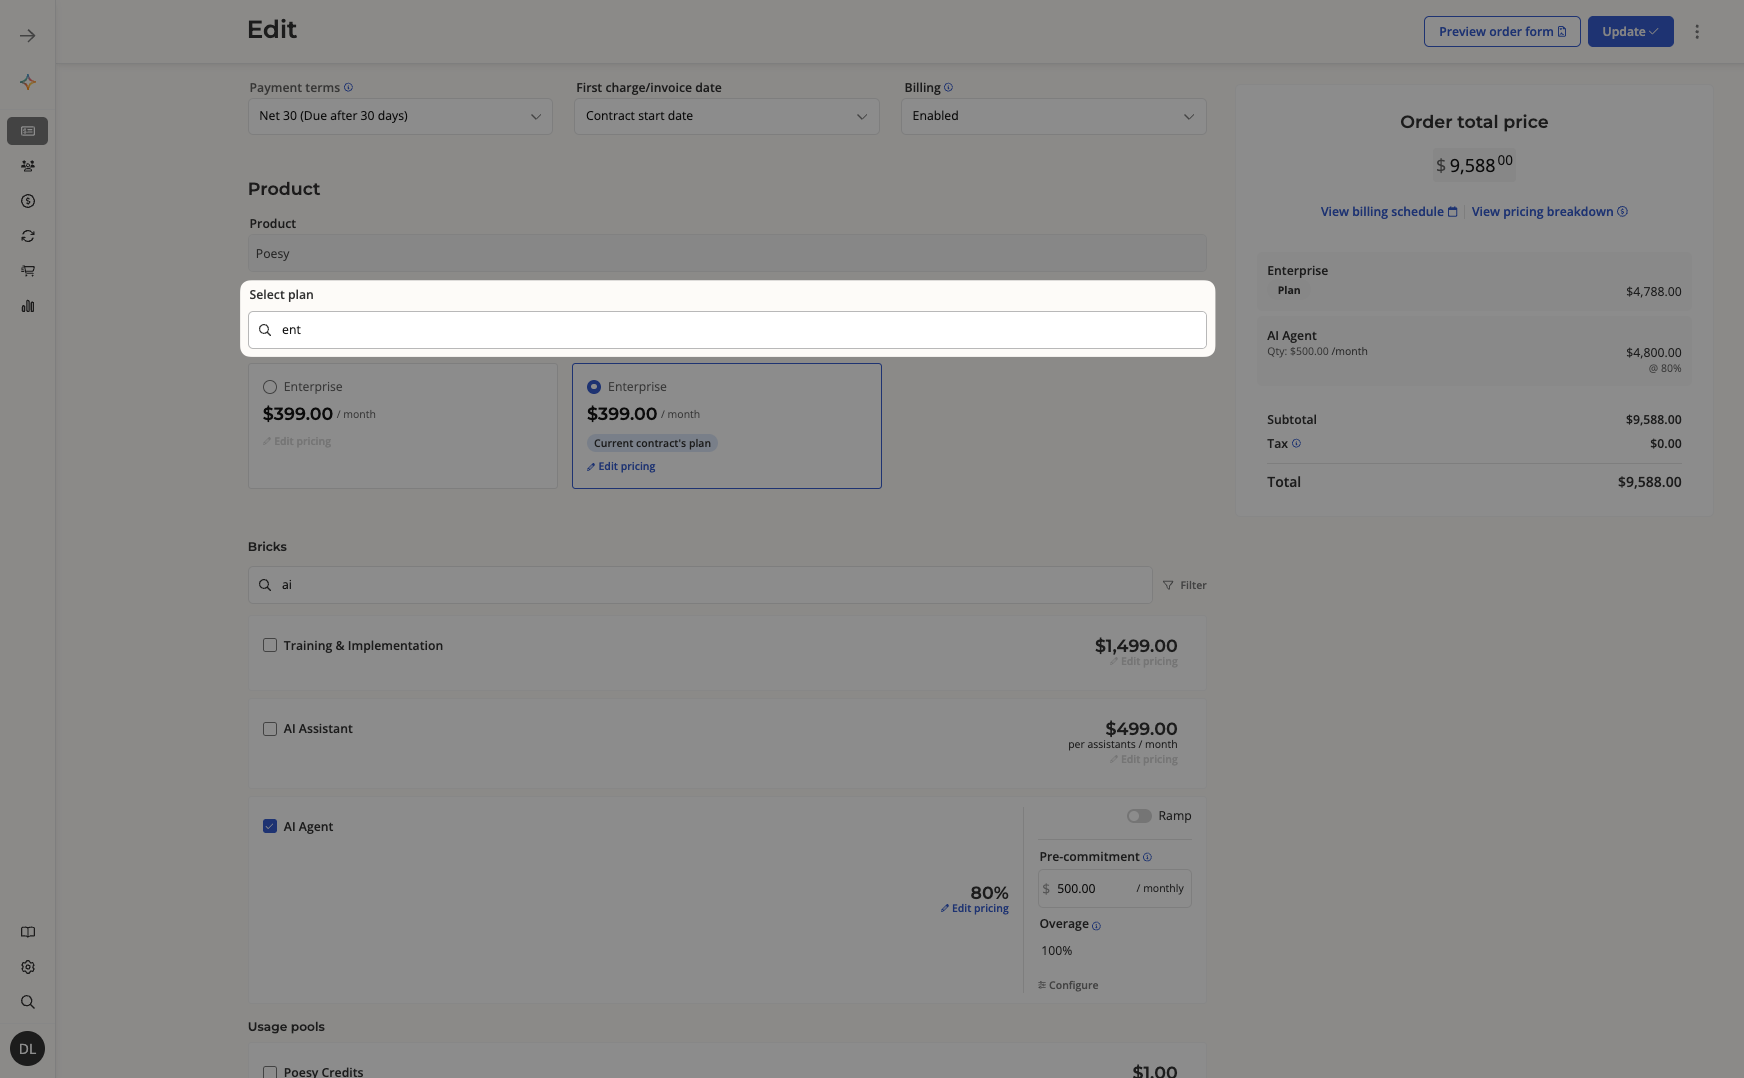Click the Subtotal $9,588.00 value
Image resolution: width=1744 pixels, height=1078 pixels.
[x=1653, y=420]
